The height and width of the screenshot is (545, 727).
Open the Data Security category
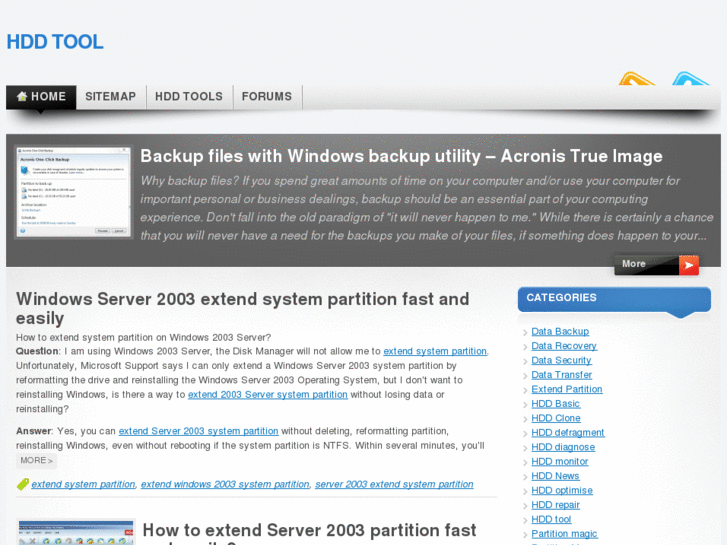(561, 360)
